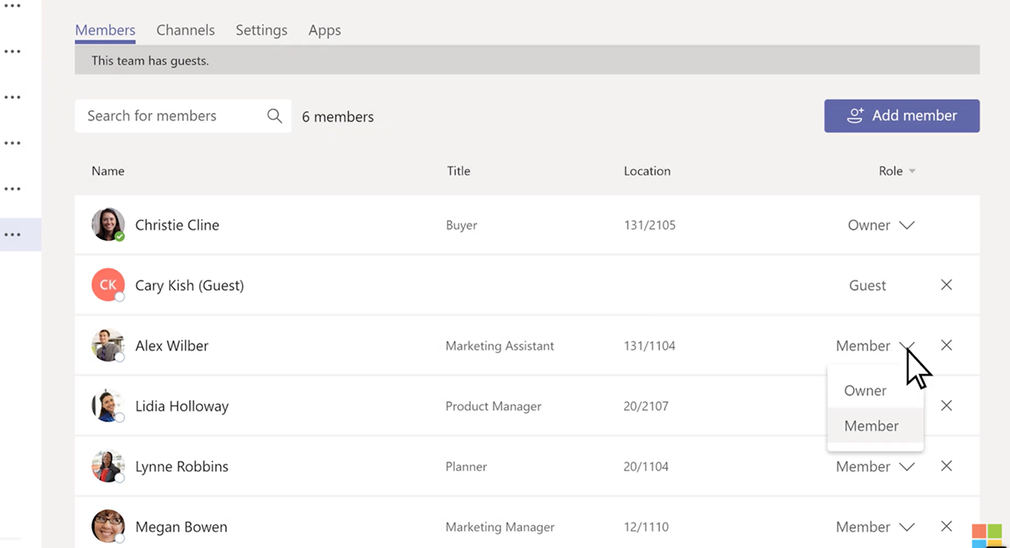Screen dimensions: 1010x548
Task: Remove Megan Bowen with the X icon
Action: 946,527
